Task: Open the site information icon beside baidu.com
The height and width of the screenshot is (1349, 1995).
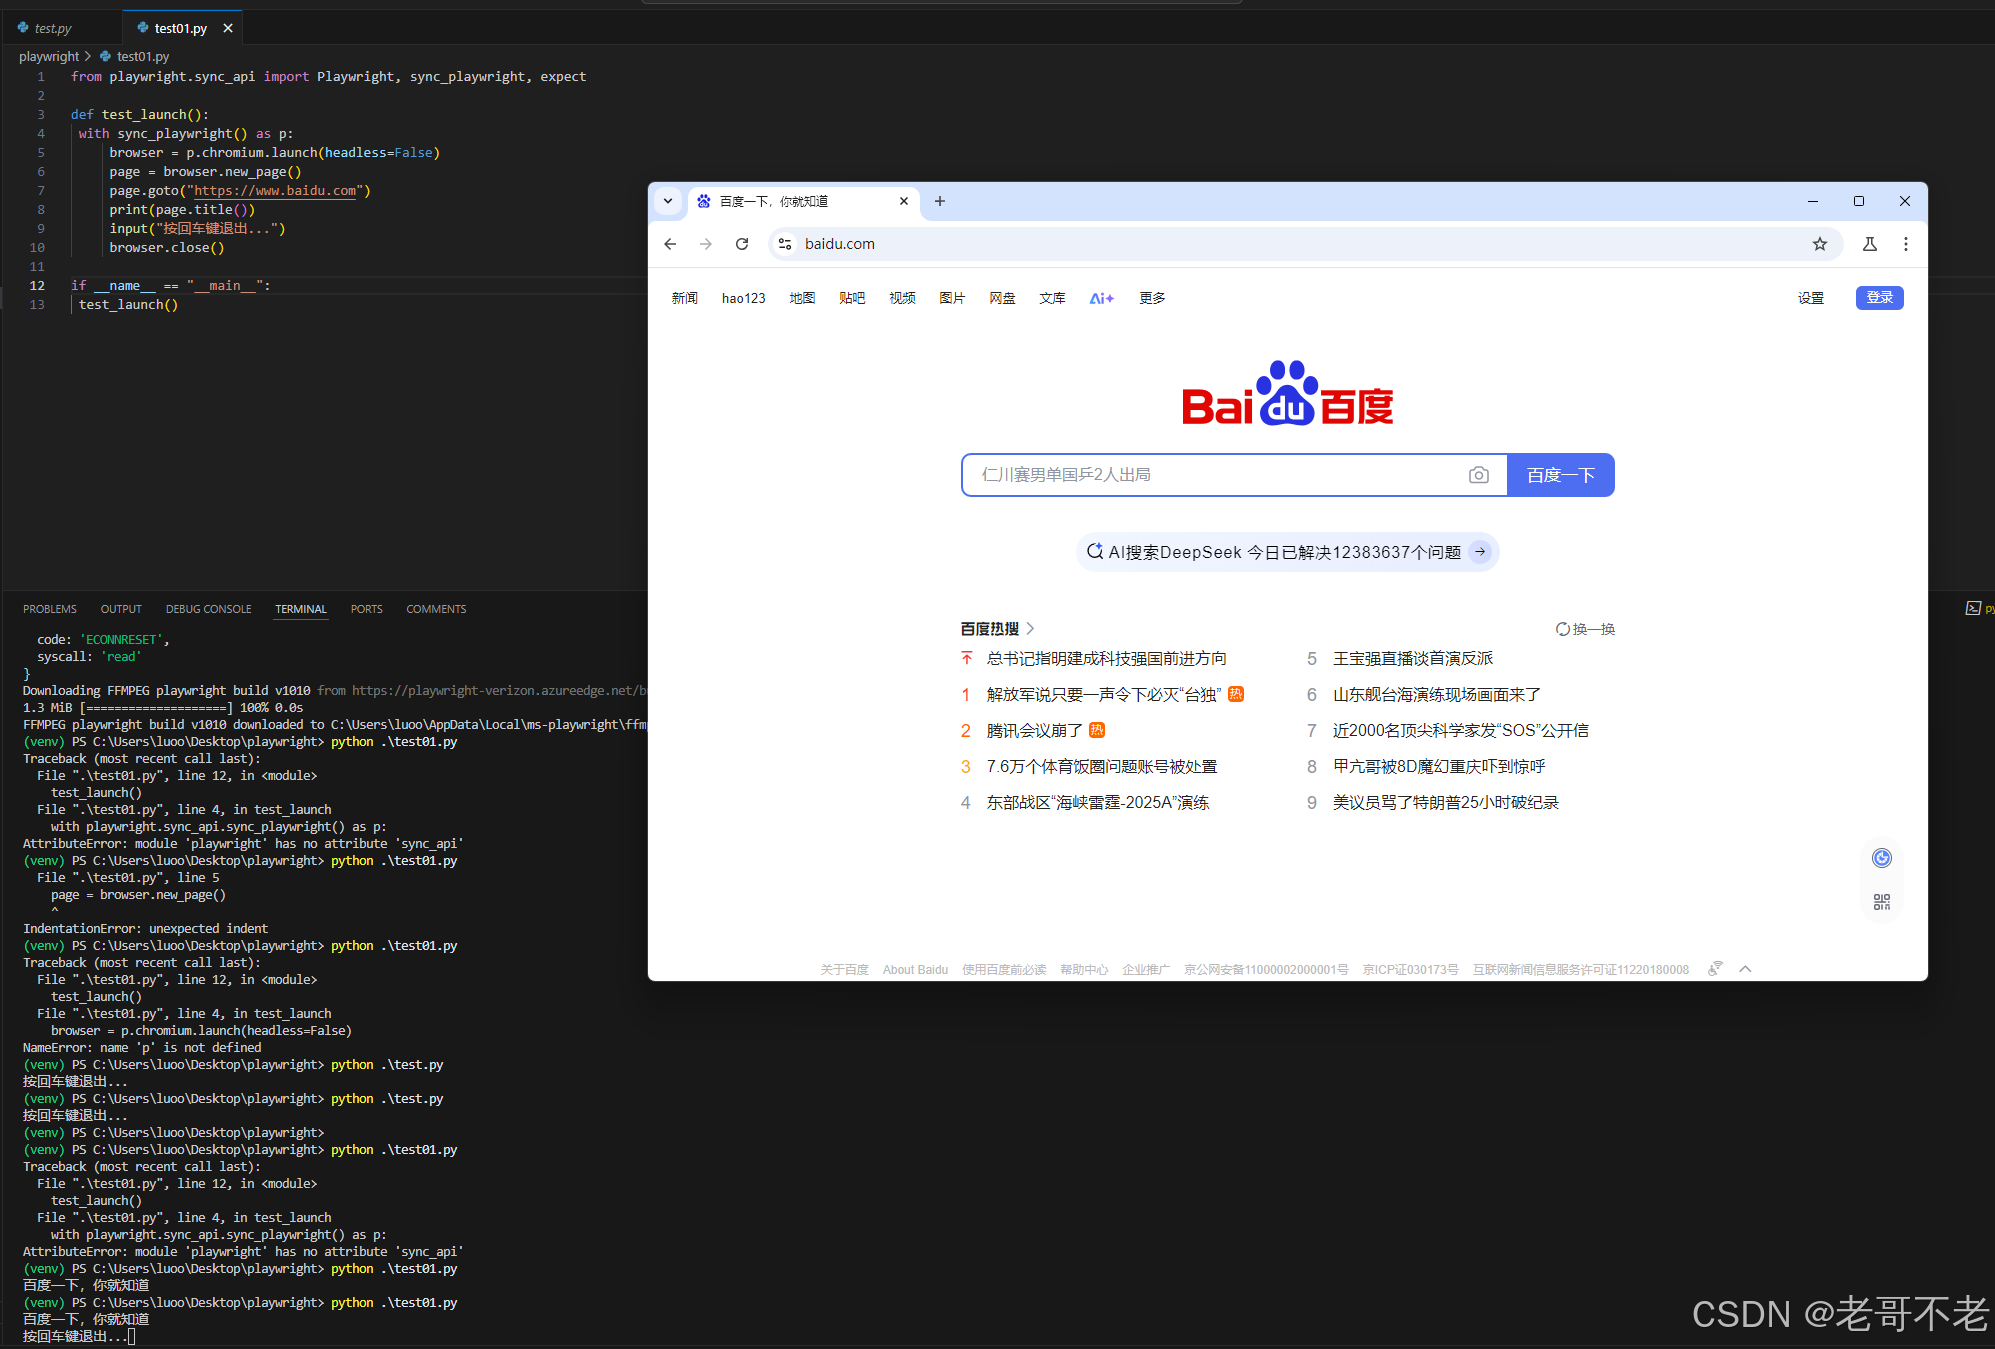Action: point(786,244)
